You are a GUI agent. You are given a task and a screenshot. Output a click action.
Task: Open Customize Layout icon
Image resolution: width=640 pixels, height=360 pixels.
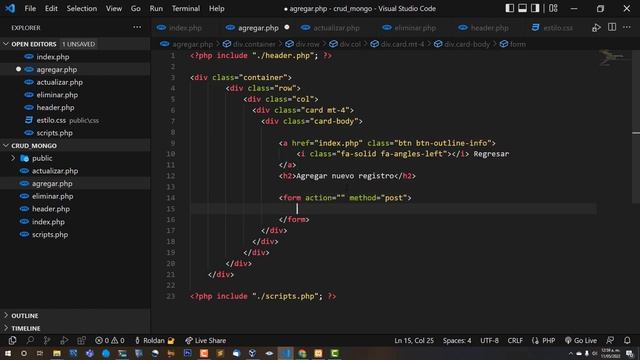[553, 8]
